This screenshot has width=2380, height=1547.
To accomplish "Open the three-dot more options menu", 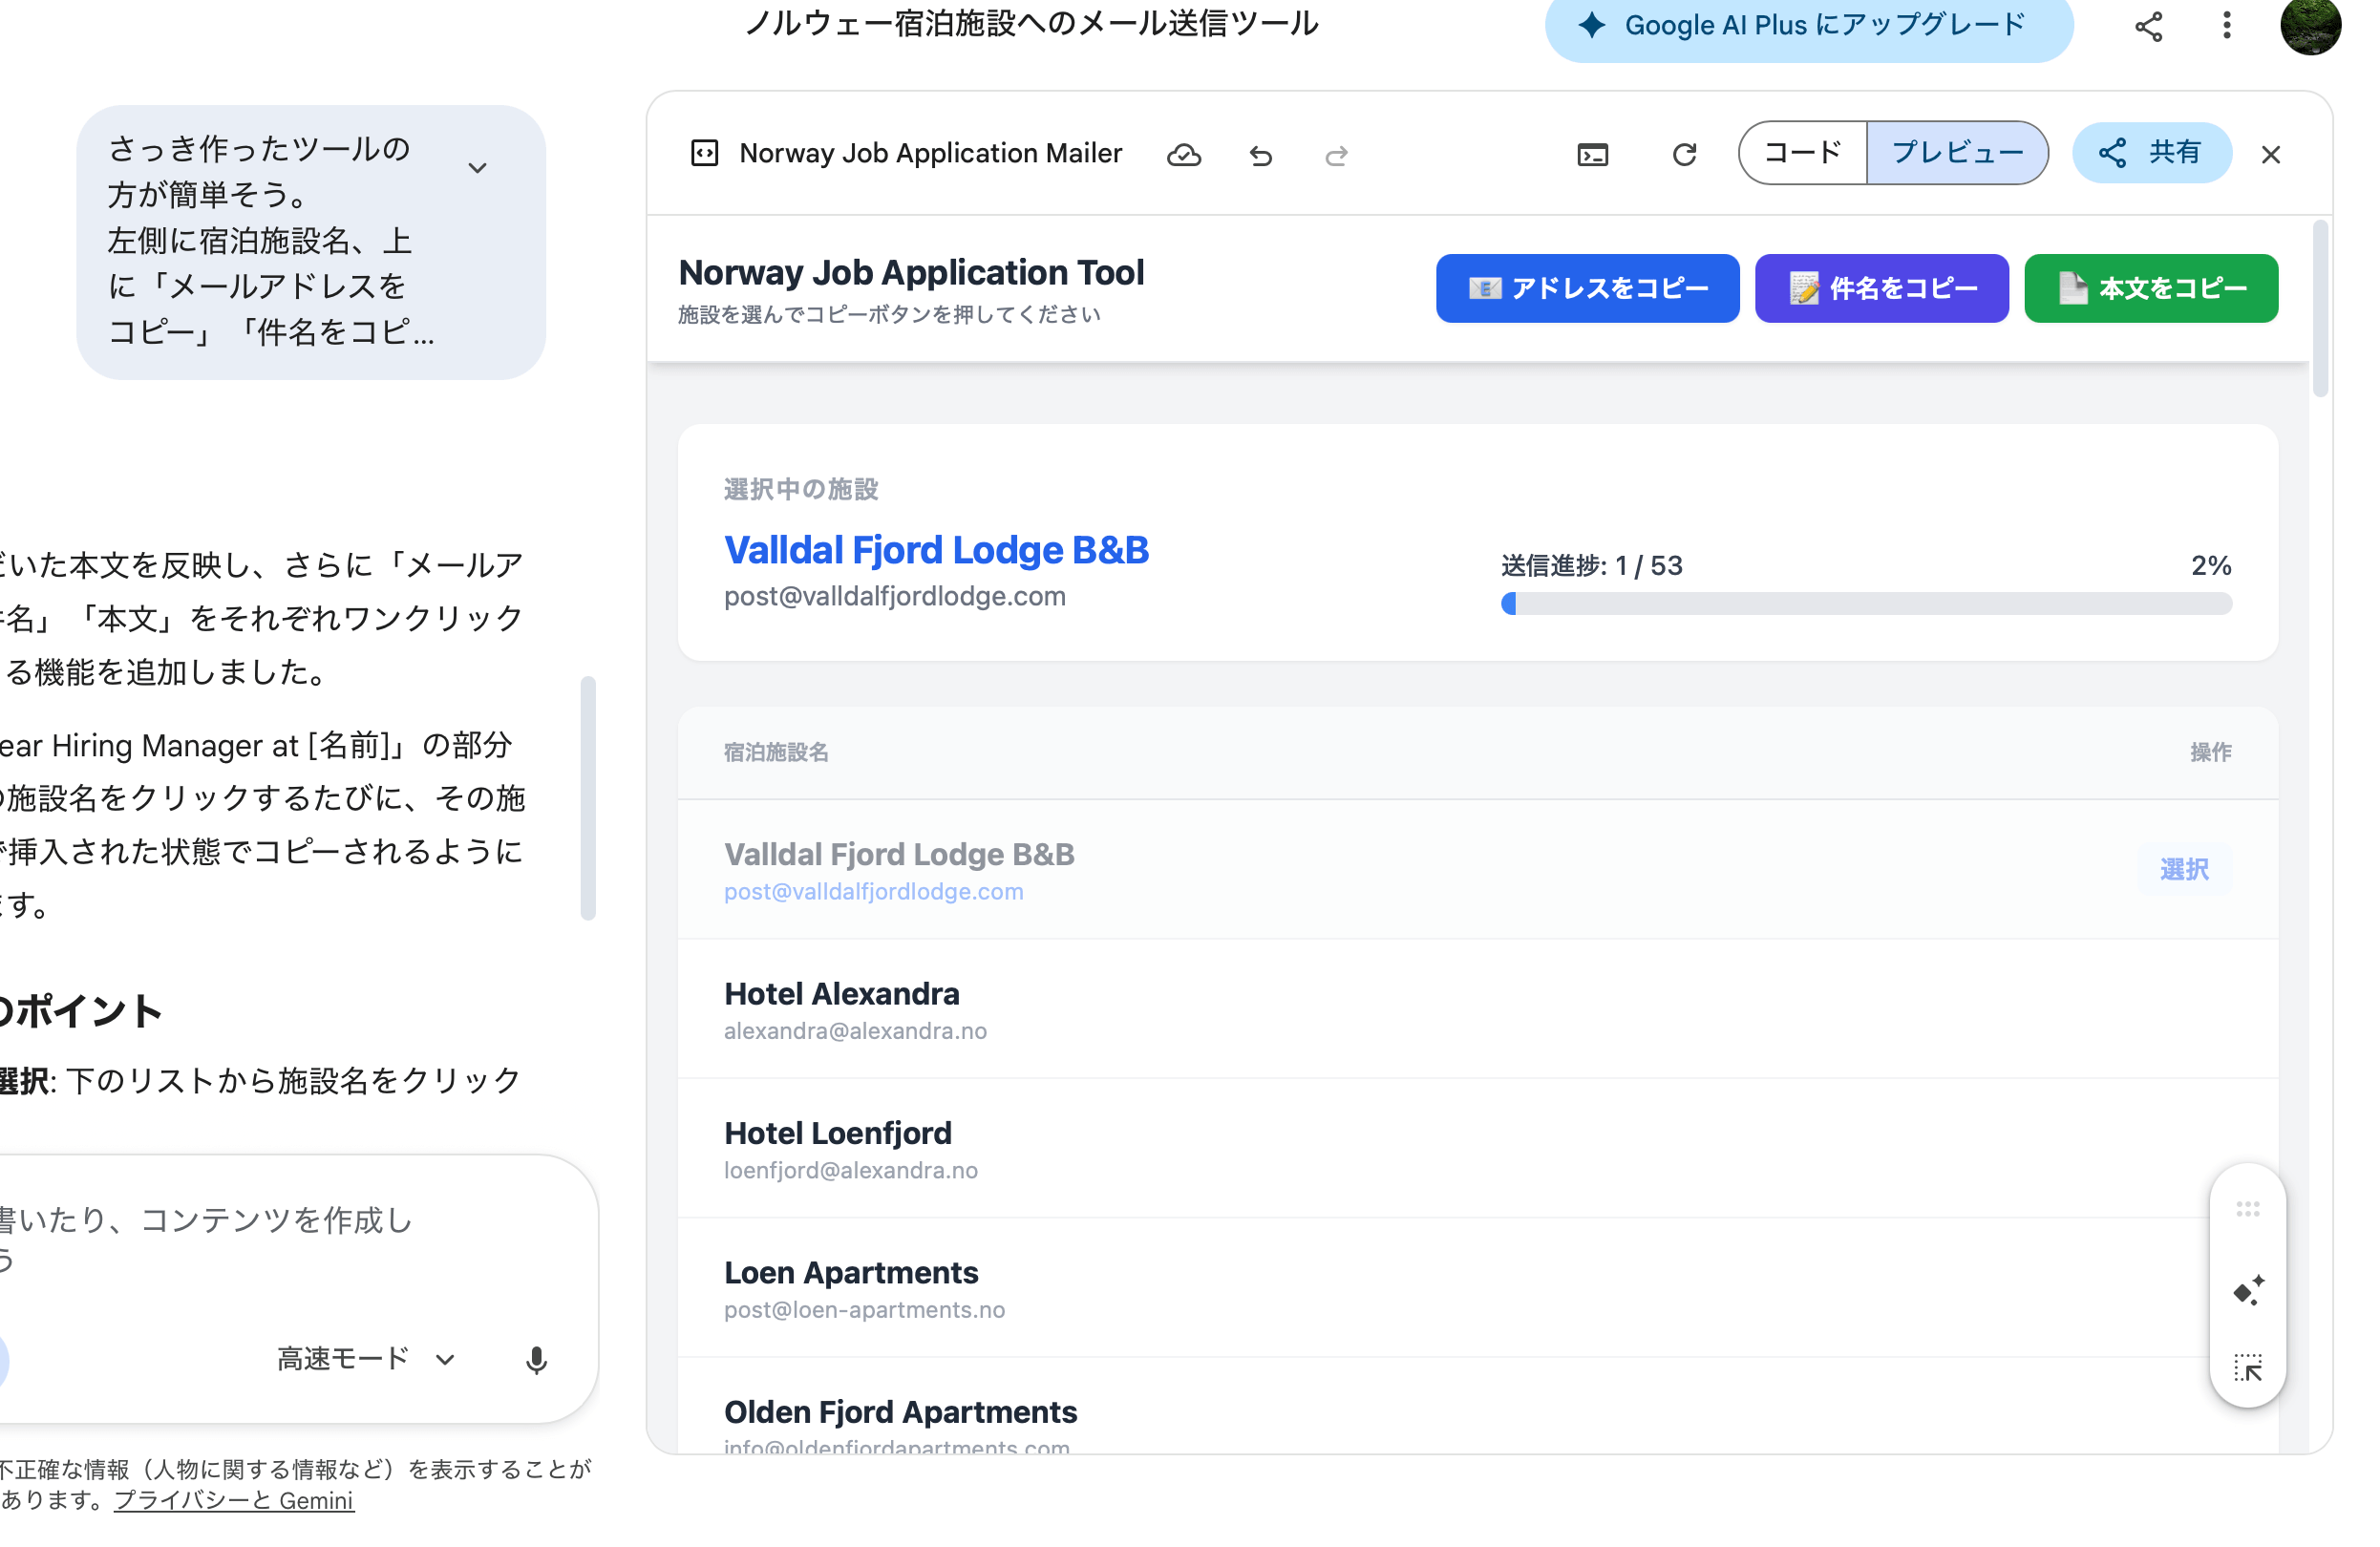I will (x=2226, y=25).
